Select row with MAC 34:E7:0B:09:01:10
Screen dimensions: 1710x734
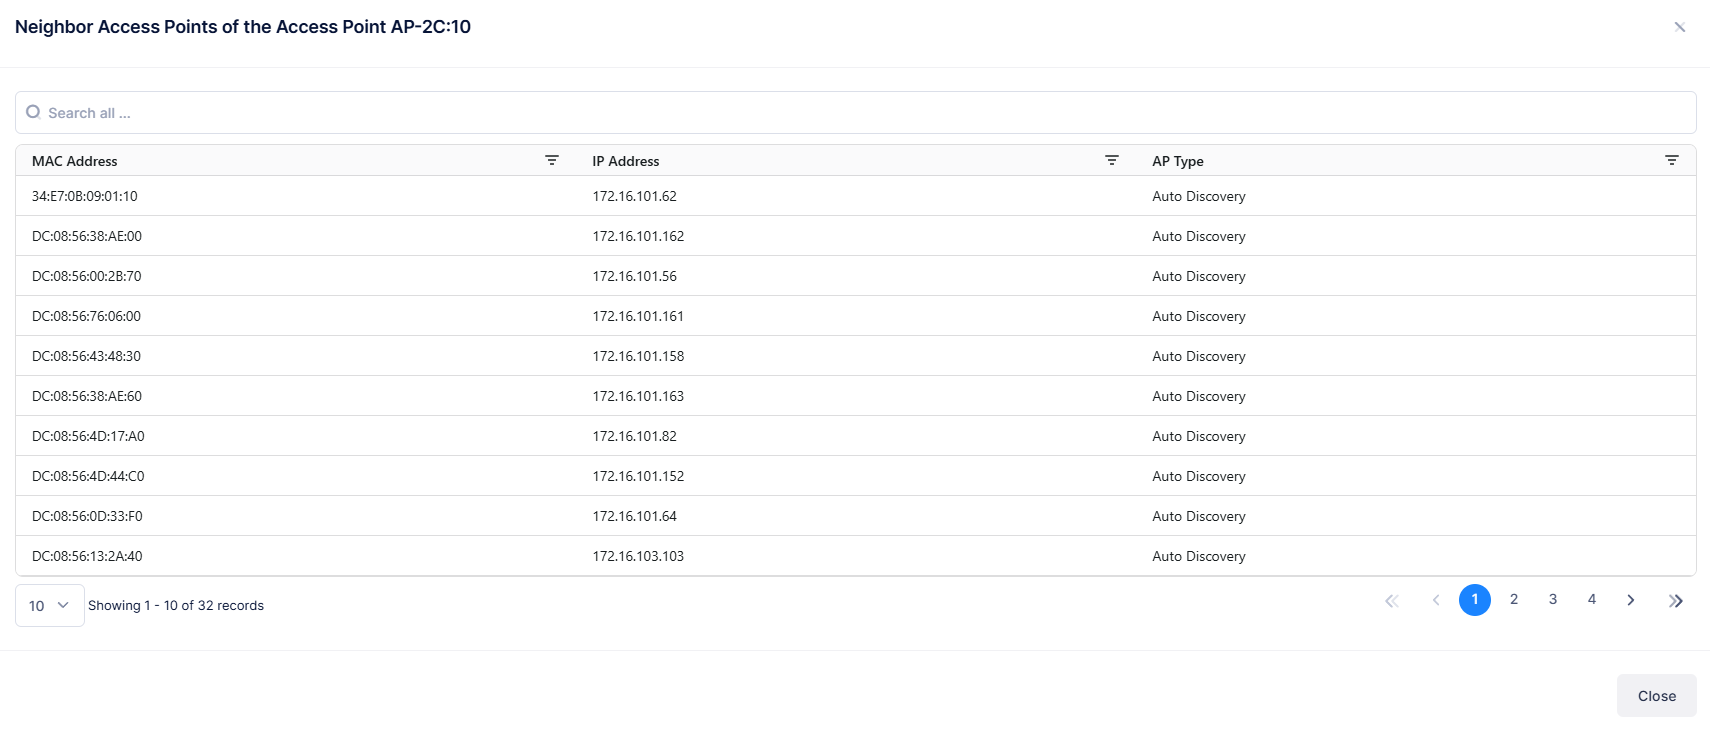pyautogui.click(x=85, y=196)
